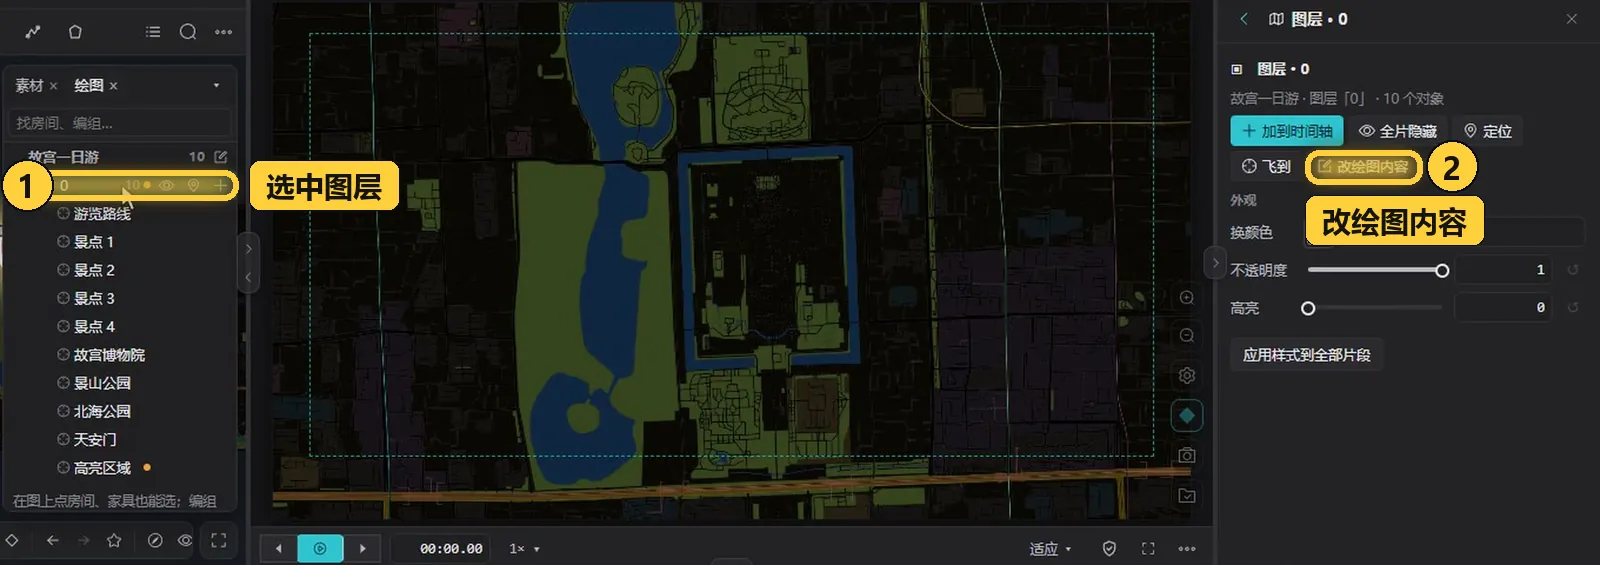
Task: Click the 00:00.00 timecode field
Action: coord(451,549)
